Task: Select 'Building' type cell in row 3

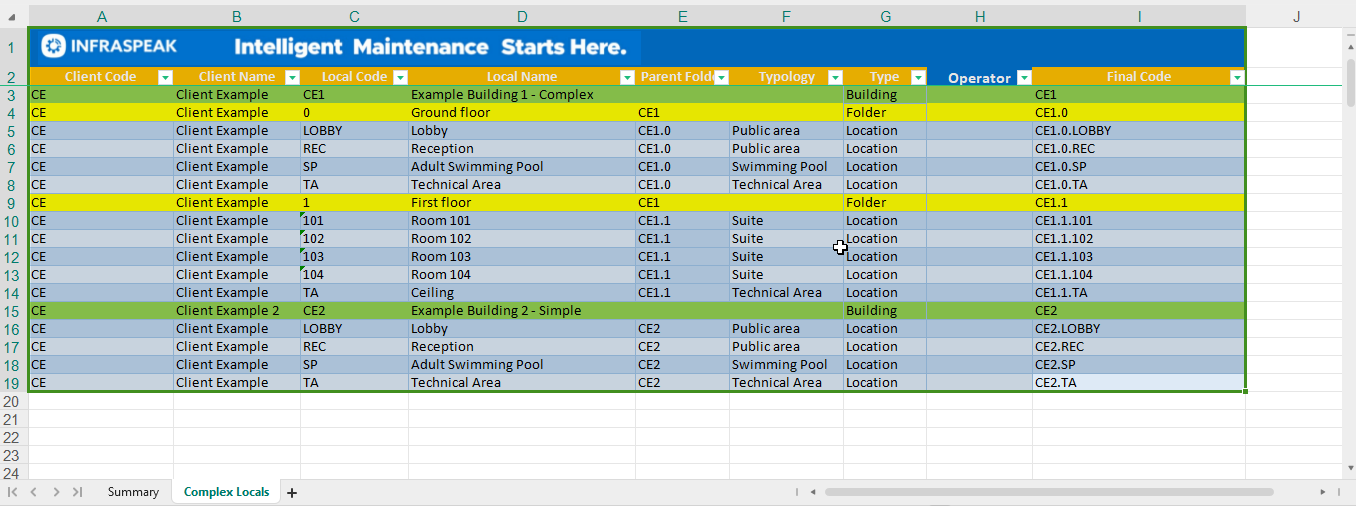Action: click(885, 95)
